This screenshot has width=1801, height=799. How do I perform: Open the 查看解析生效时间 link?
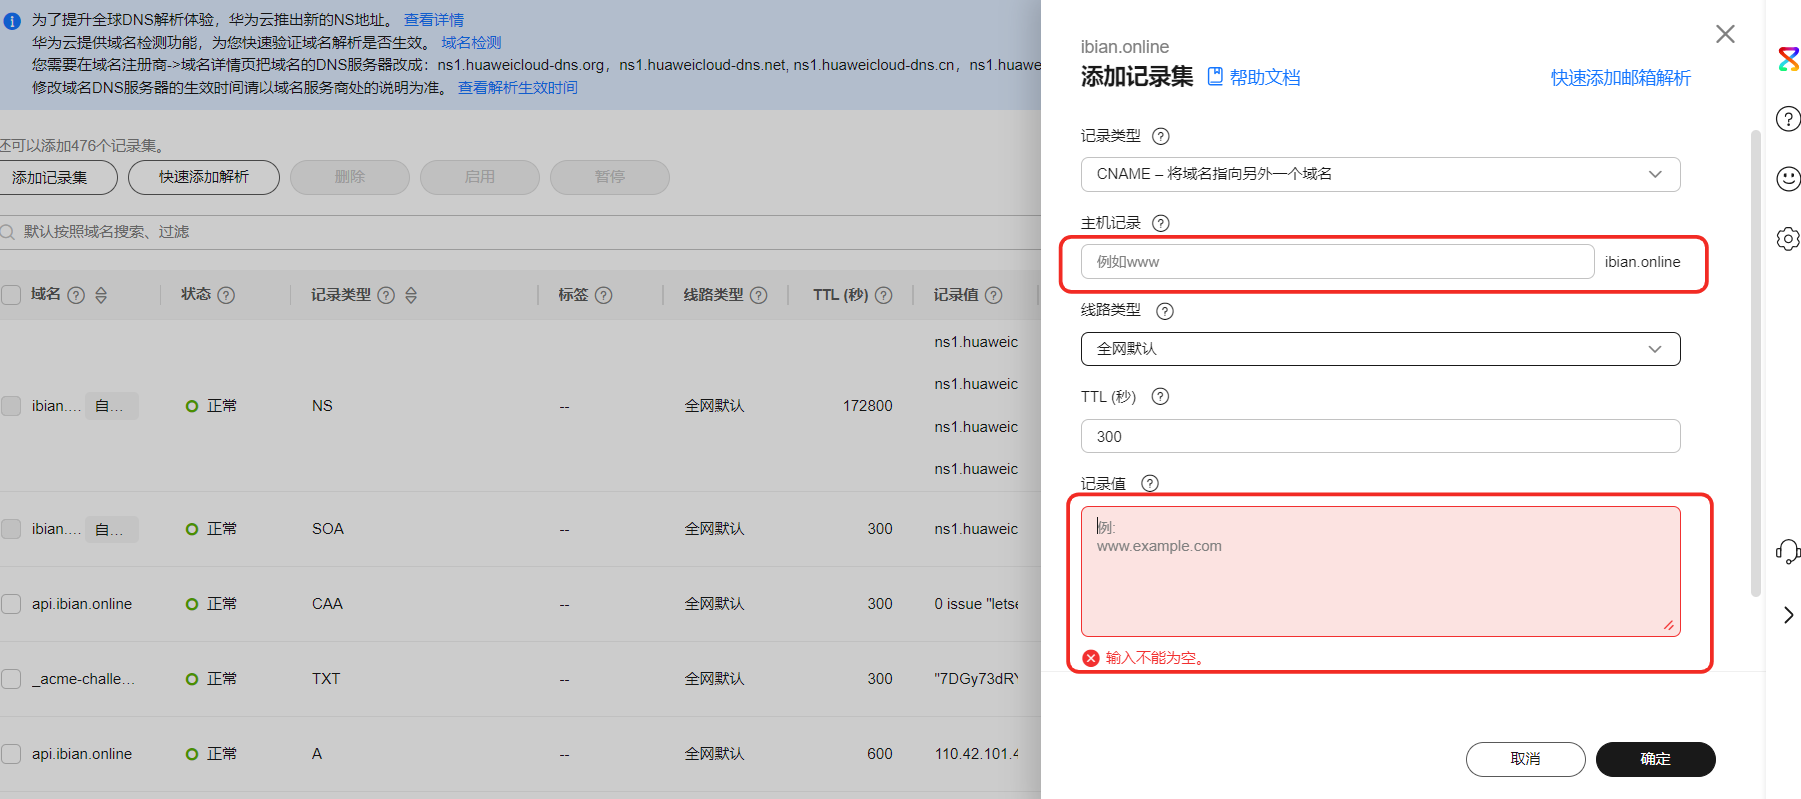coord(517,88)
